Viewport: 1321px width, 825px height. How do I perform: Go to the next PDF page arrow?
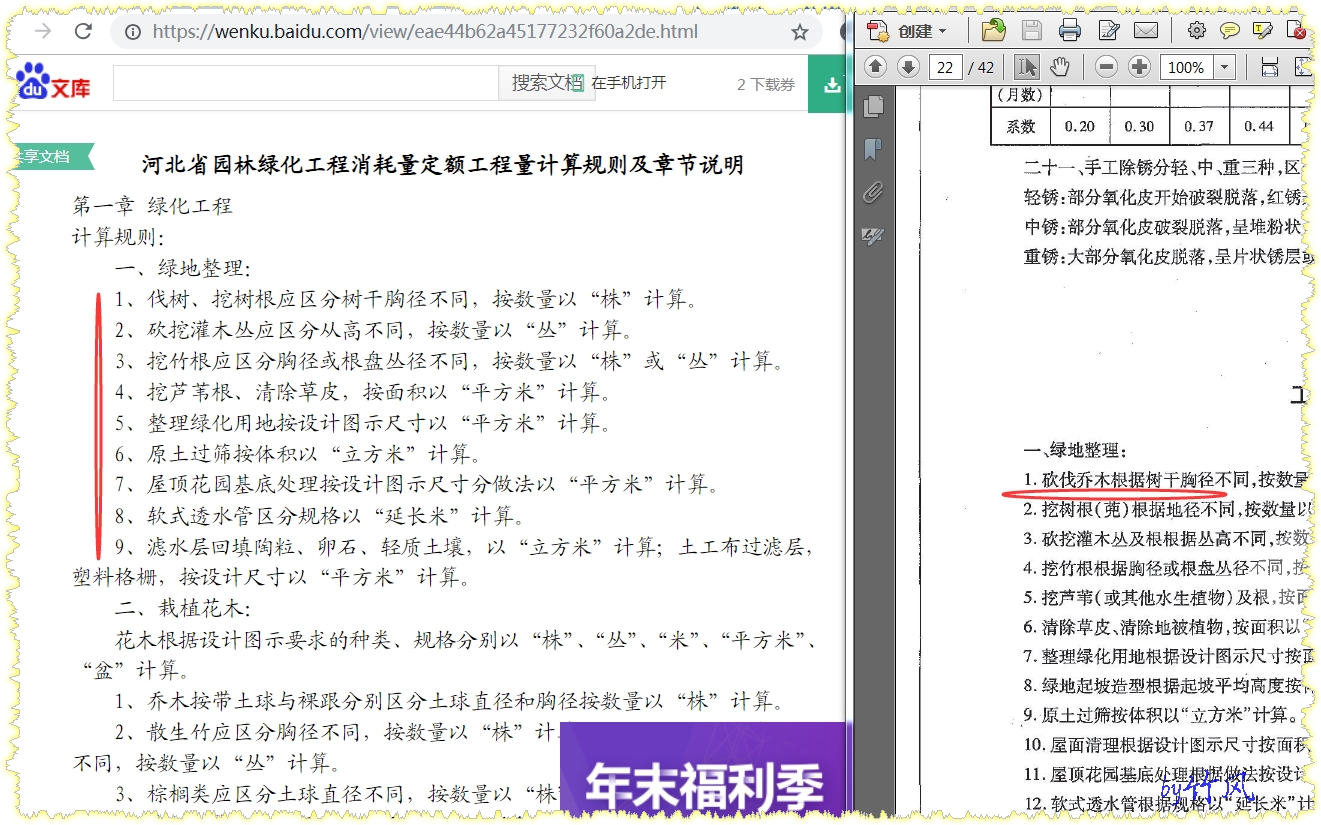coord(908,67)
